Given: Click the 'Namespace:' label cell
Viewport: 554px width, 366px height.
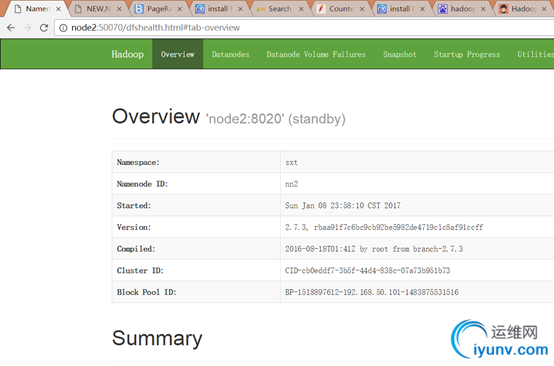Looking at the screenshot, I should 196,162.
